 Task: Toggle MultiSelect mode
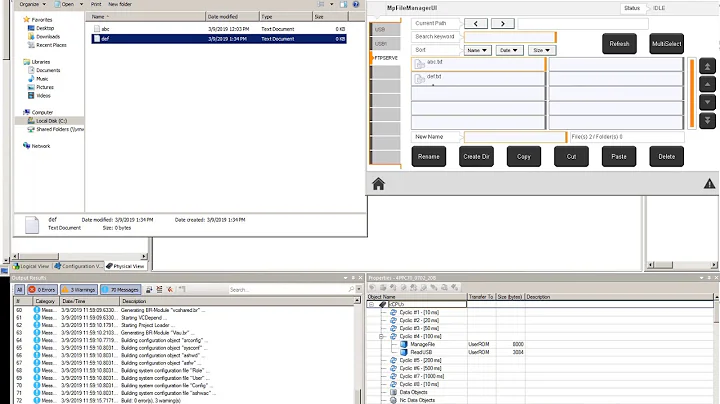click(x=666, y=44)
